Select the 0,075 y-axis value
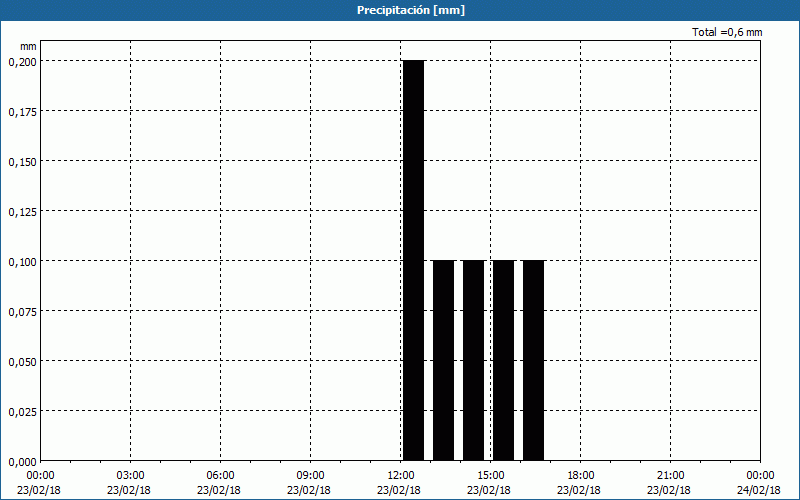Screen dimensions: 800x500 pyautogui.click(x=23, y=312)
